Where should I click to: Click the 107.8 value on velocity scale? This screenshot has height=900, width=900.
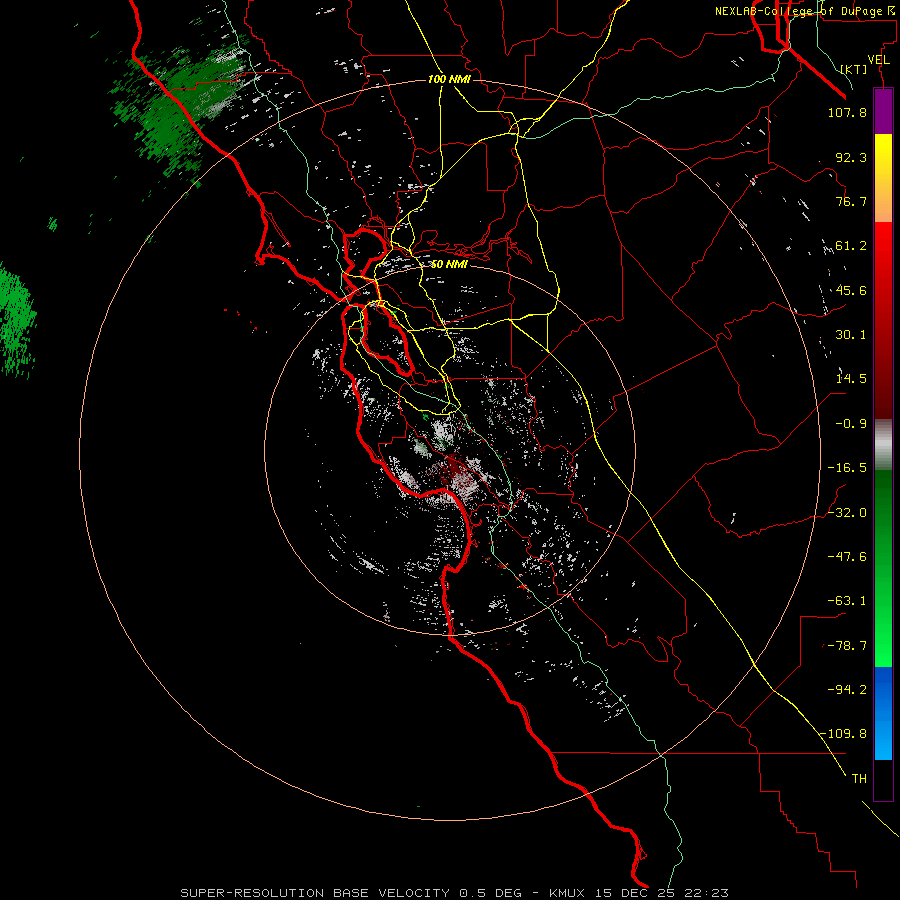(x=847, y=112)
